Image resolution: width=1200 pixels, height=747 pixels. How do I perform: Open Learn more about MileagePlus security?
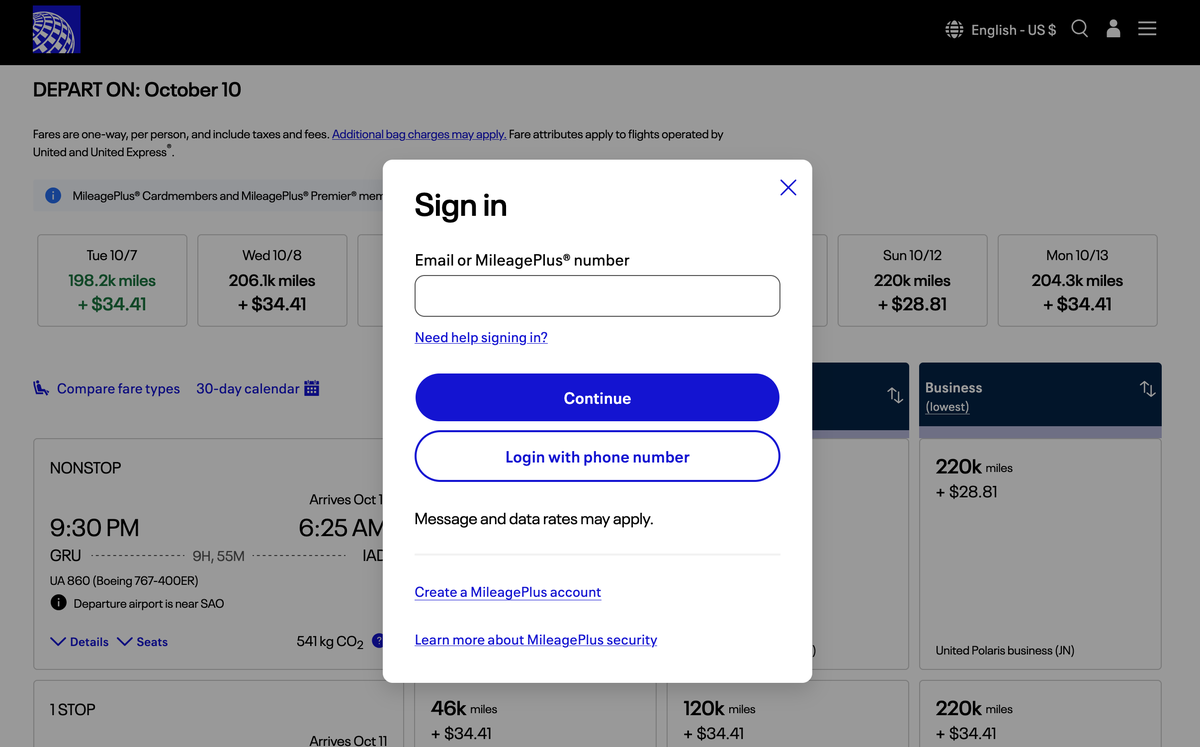tap(536, 640)
